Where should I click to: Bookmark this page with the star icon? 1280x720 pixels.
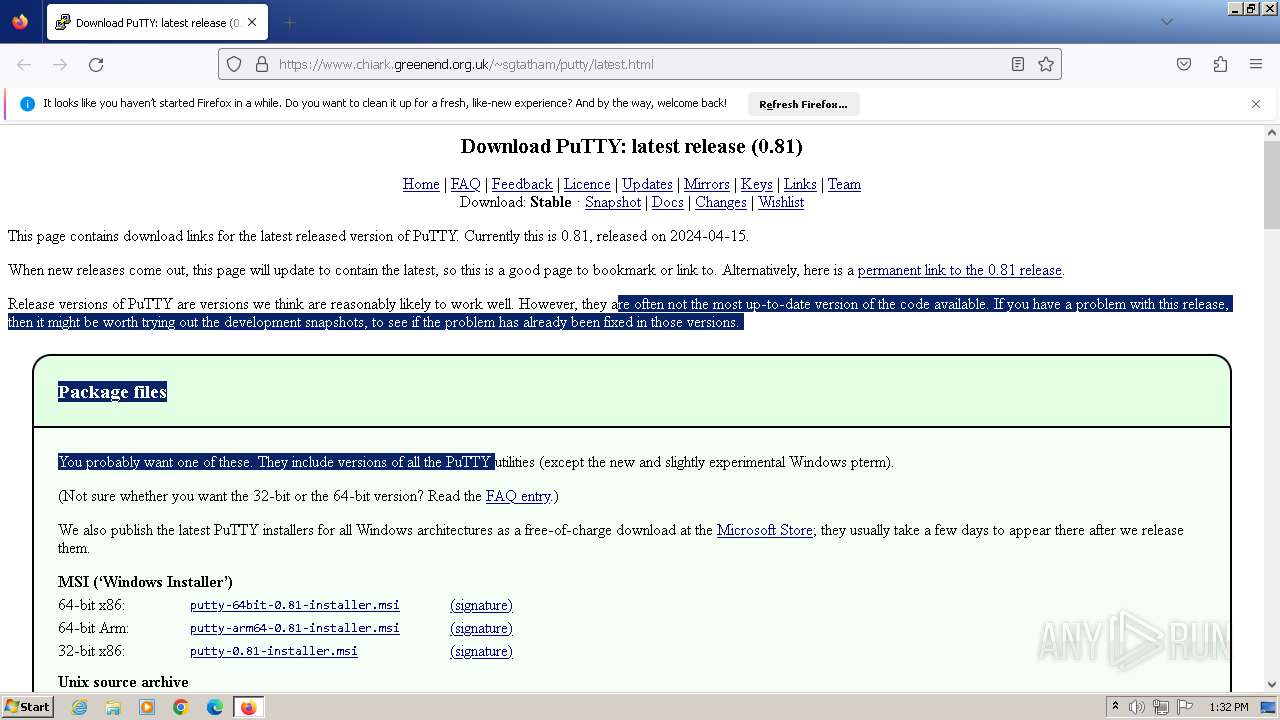[x=1046, y=64]
